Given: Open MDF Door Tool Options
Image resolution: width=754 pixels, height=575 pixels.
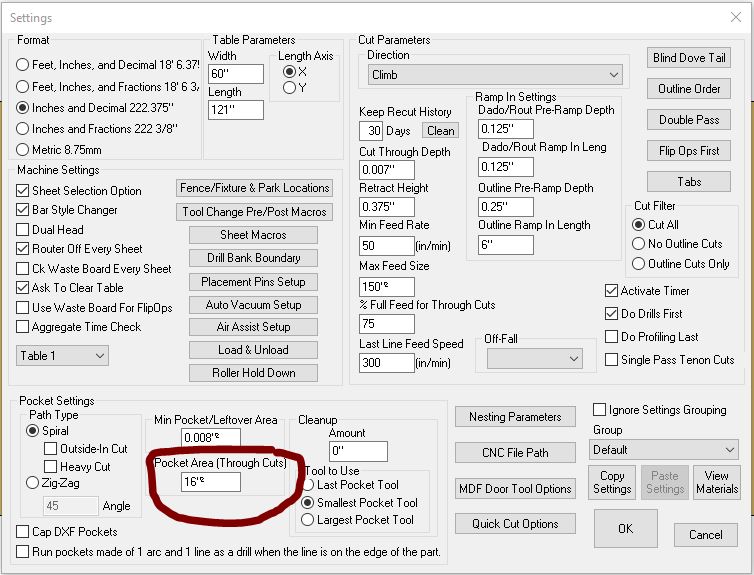Looking at the screenshot, I should click(514, 488).
